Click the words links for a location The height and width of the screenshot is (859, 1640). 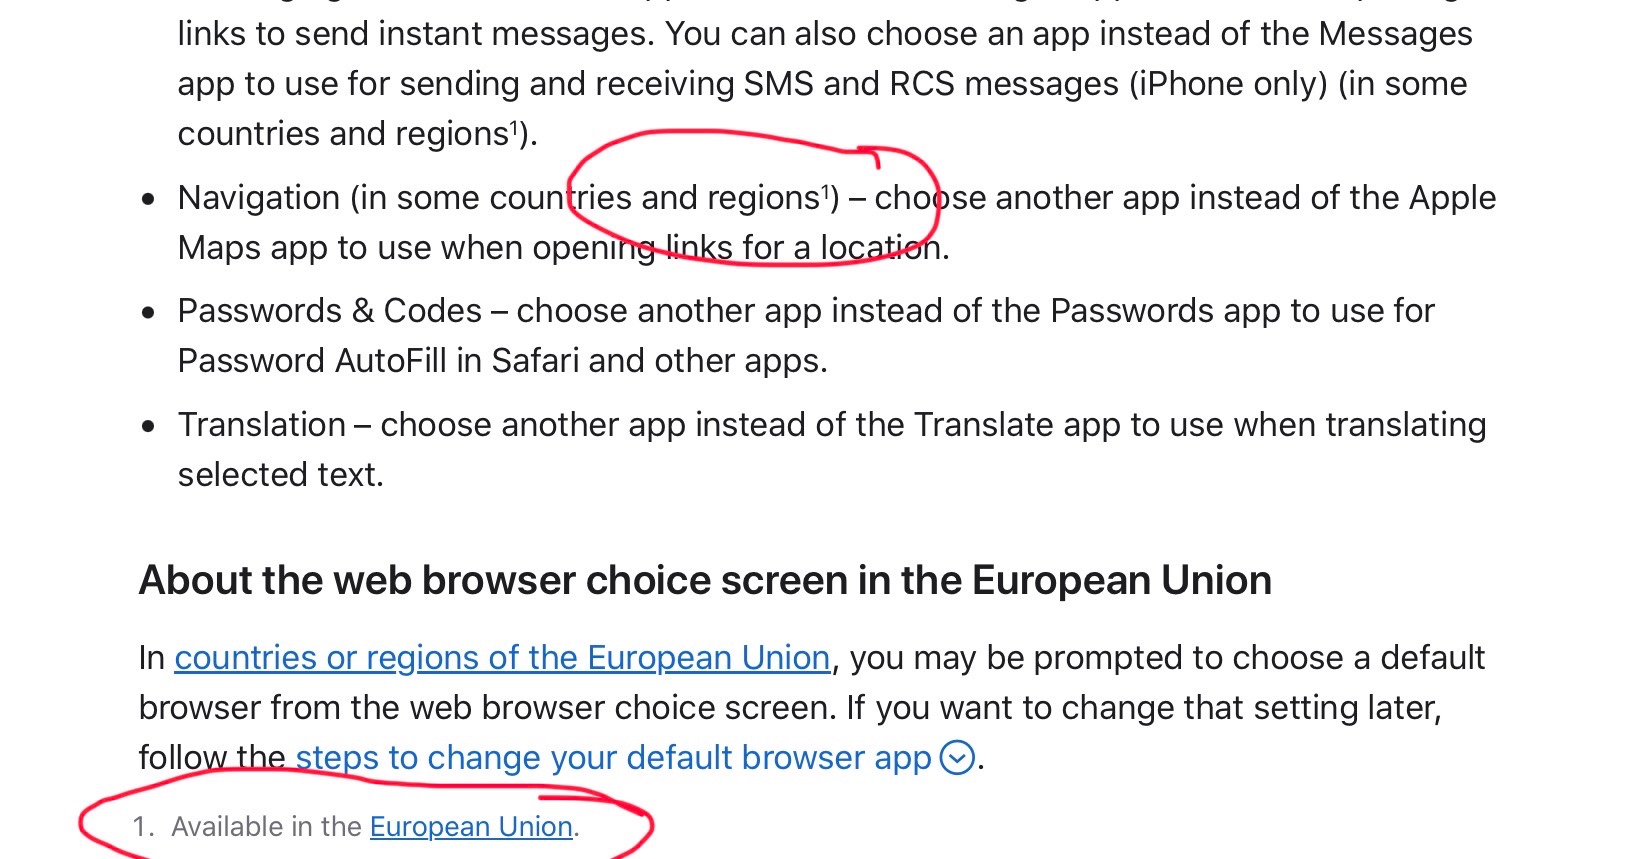[x=807, y=248]
